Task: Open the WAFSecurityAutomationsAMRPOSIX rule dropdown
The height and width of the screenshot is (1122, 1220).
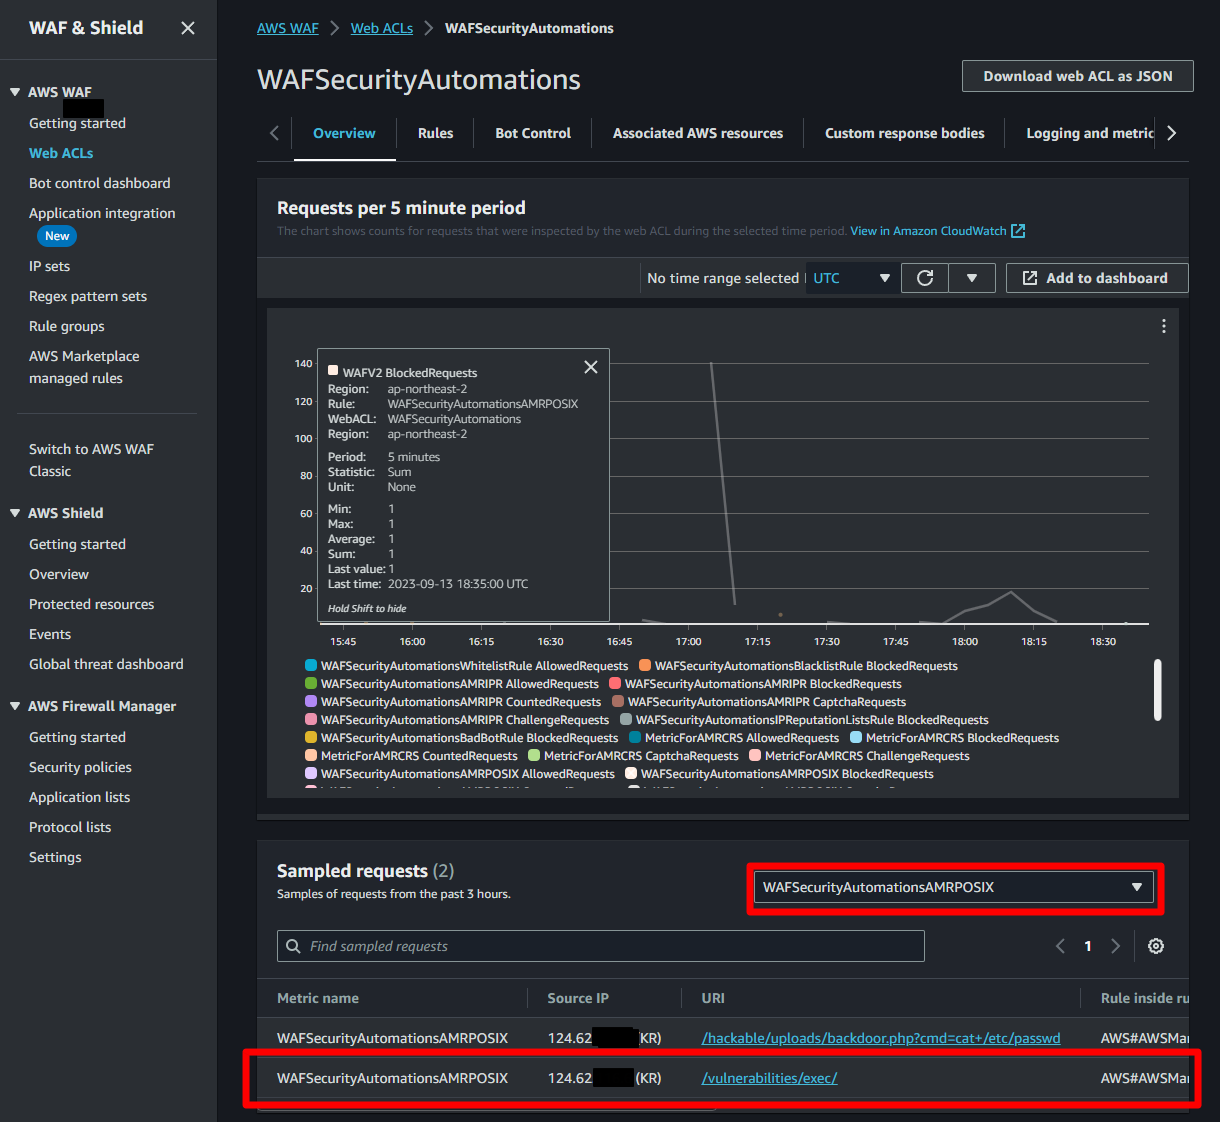Action: pyautogui.click(x=954, y=887)
